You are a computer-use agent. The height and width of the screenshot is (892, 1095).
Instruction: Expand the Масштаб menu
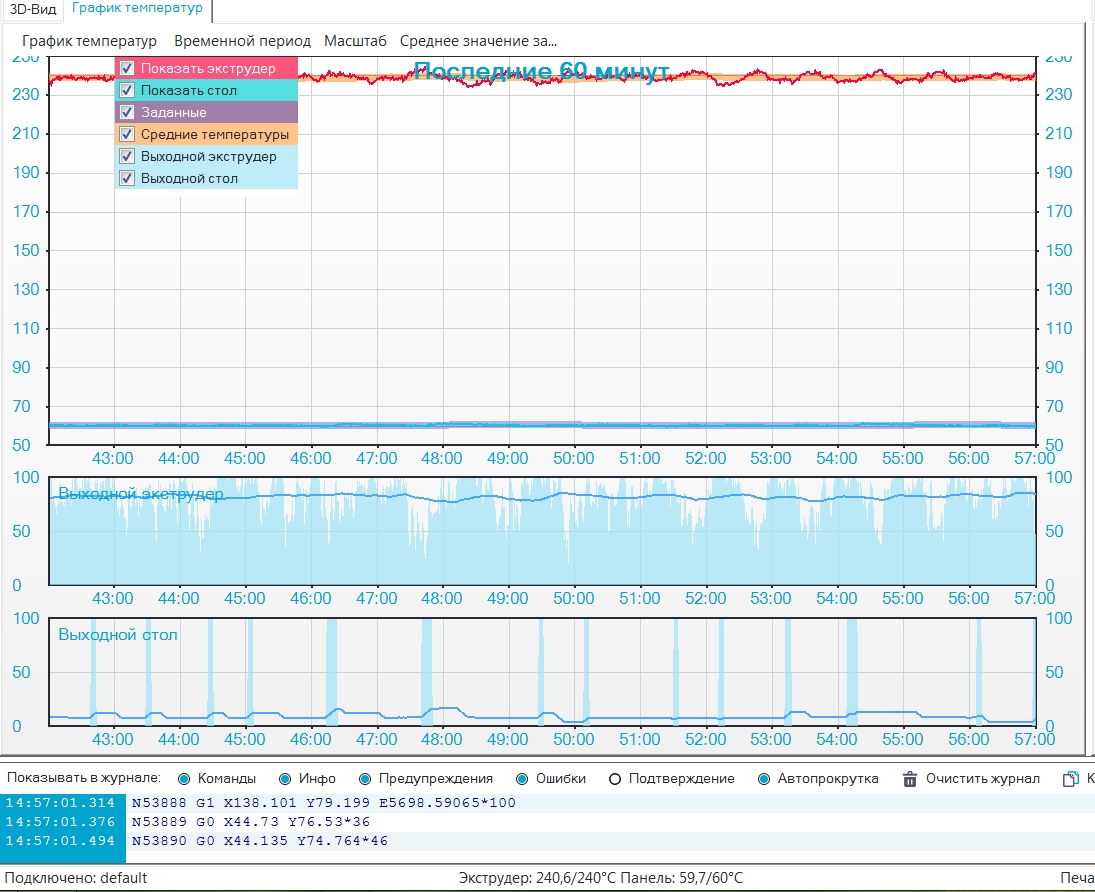[355, 41]
